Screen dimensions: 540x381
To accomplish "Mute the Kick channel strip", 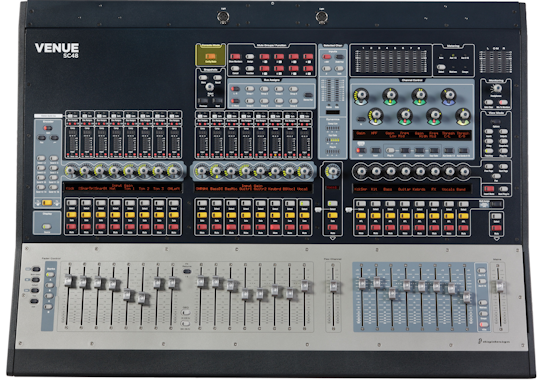I will coord(71,227).
